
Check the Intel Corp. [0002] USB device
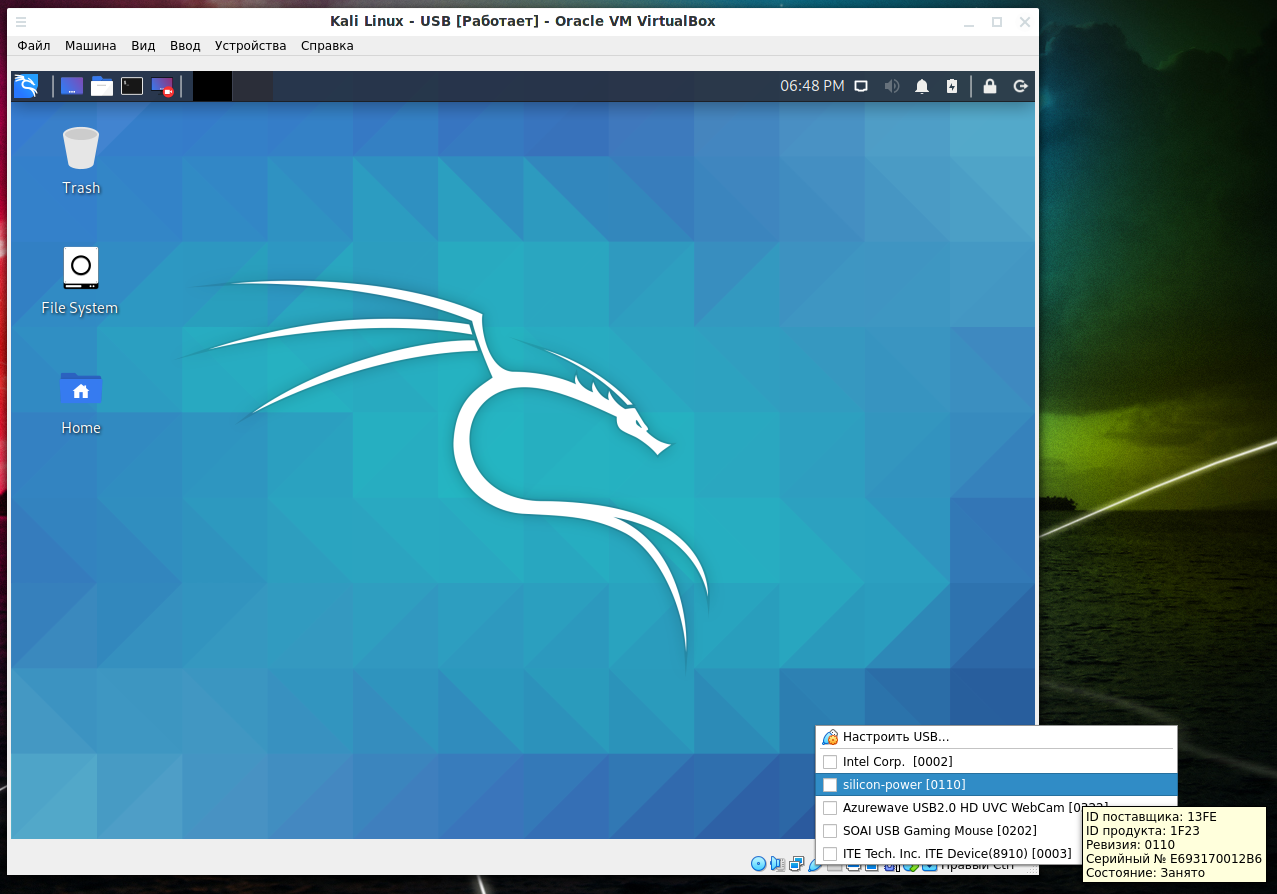[x=830, y=762]
